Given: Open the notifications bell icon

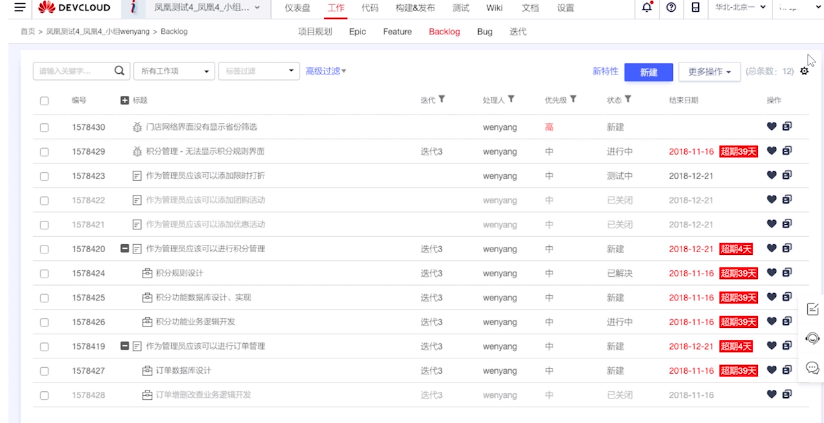Looking at the screenshot, I should point(647,7).
